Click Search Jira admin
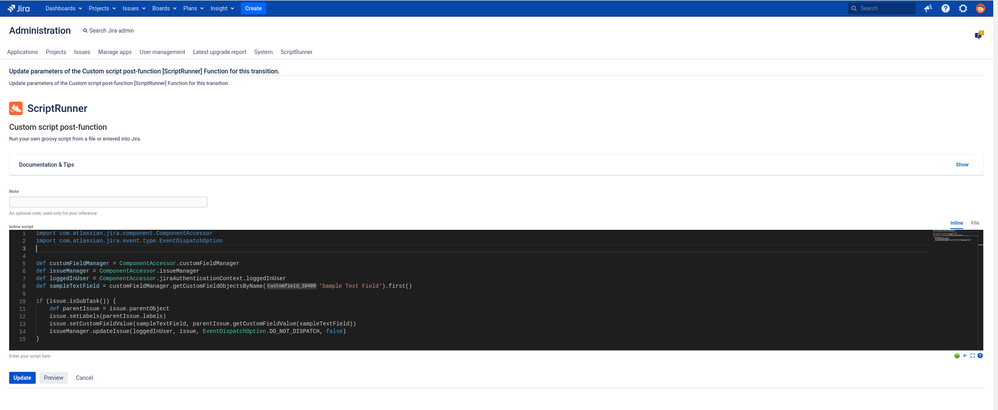This screenshot has height=410, width=998. coord(109,31)
